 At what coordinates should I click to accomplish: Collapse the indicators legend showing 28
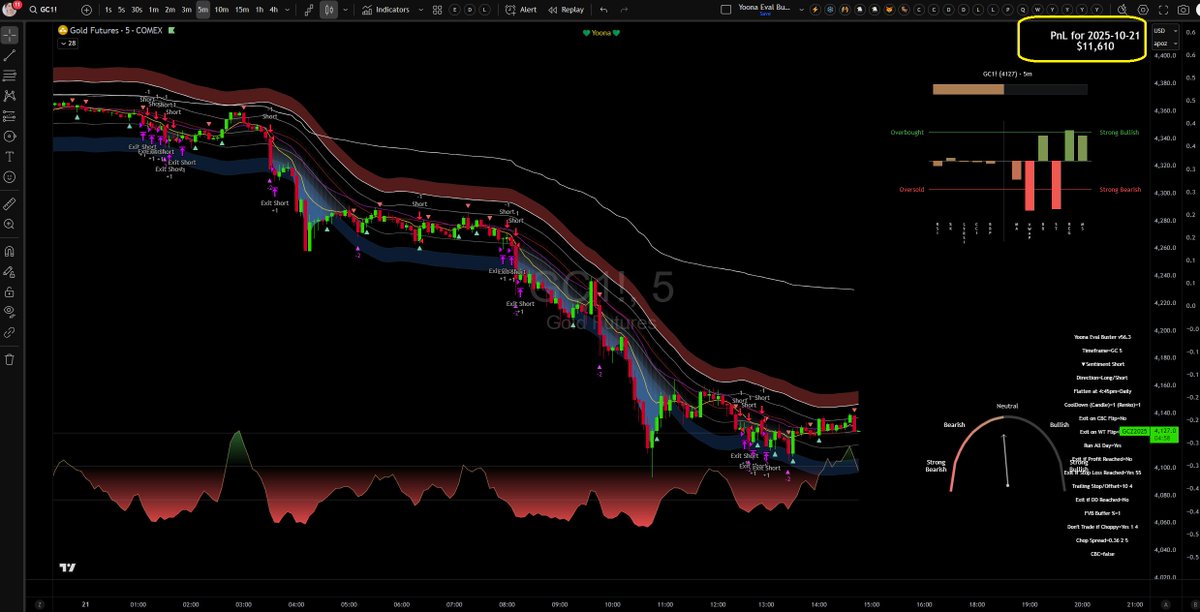(x=70, y=45)
